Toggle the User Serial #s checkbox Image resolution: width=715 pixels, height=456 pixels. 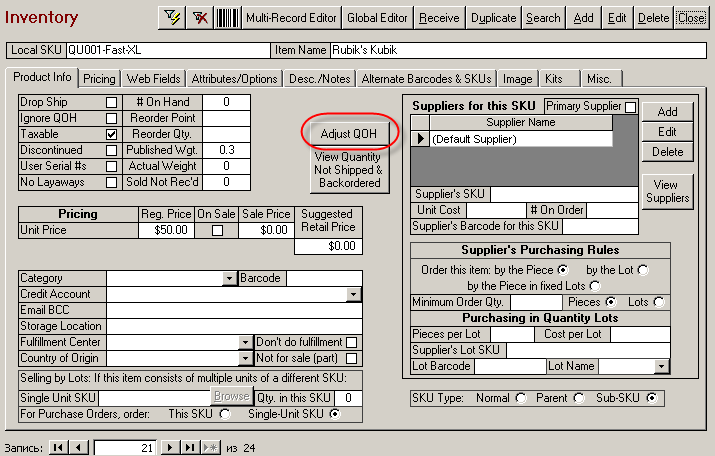click(111, 166)
